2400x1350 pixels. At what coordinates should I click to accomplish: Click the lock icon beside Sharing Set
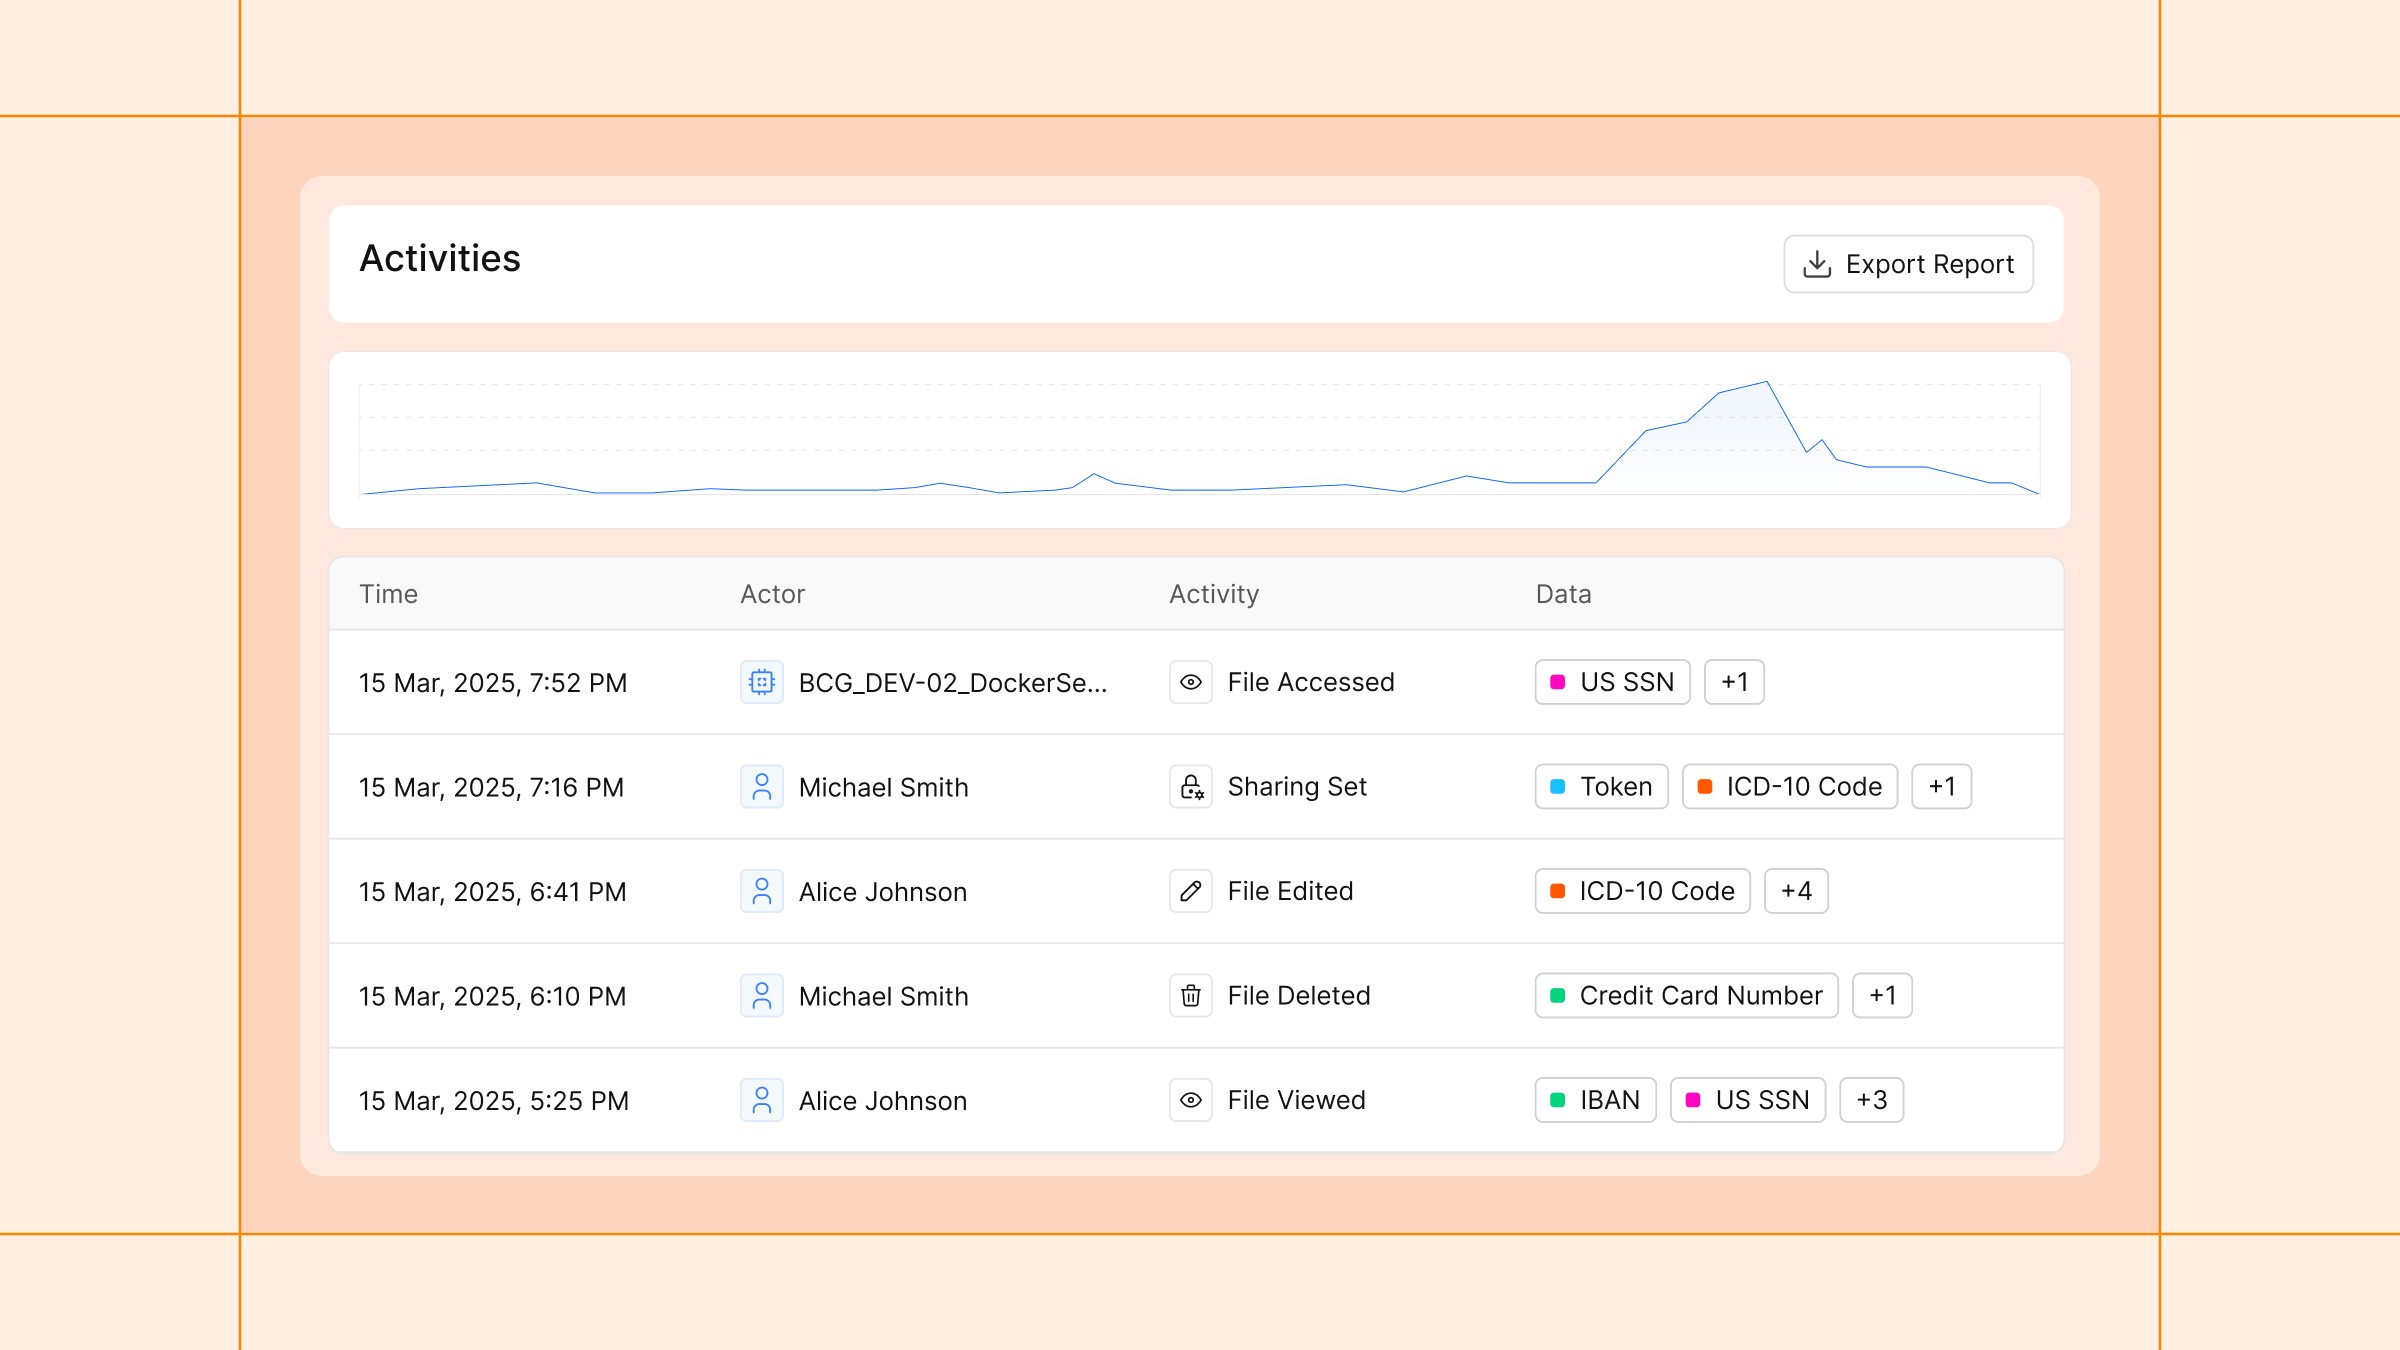(1191, 787)
